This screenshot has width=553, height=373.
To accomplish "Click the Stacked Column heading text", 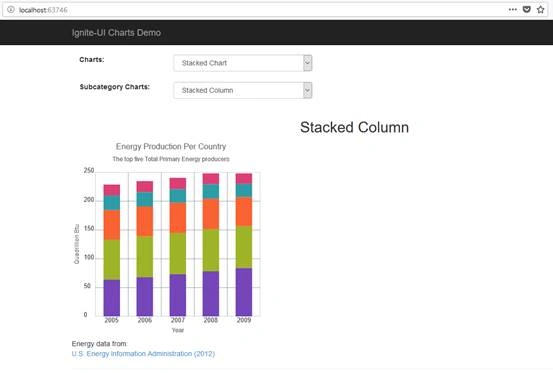I will point(354,127).
